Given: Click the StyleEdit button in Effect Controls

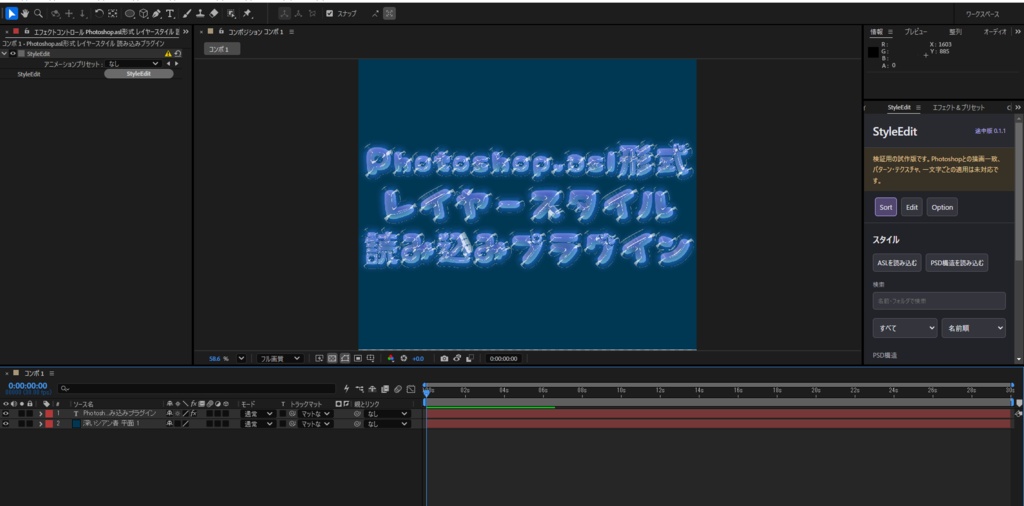Looking at the screenshot, I should (138, 74).
